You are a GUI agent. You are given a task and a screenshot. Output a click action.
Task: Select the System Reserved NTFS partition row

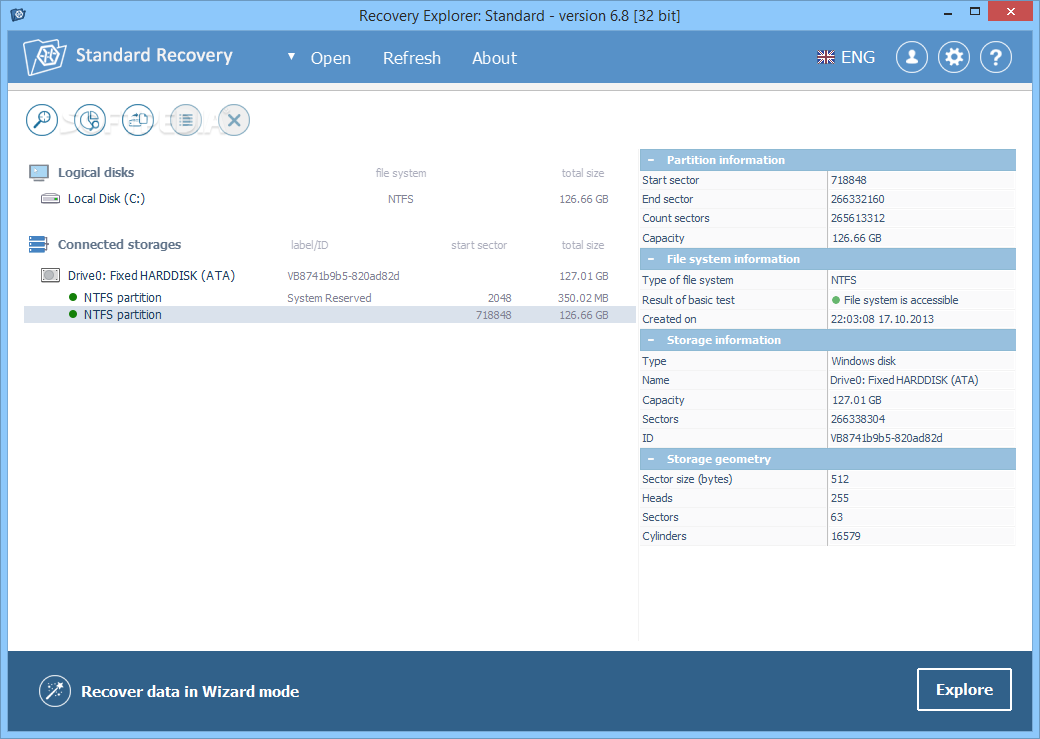point(330,298)
